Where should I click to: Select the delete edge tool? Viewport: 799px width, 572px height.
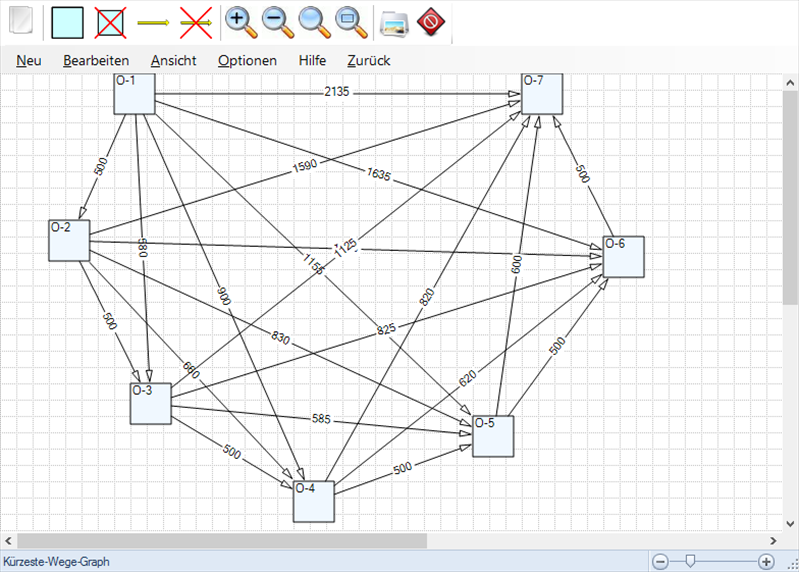tap(196, 20)
